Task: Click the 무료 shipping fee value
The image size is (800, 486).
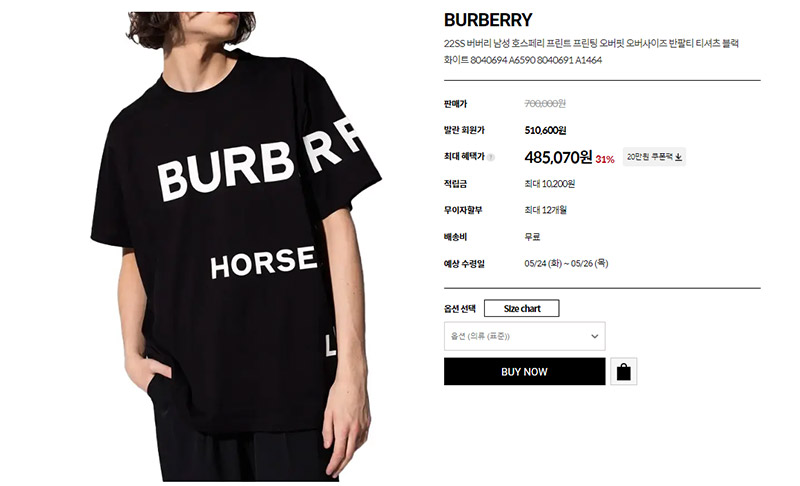Action: tap(532, 237)
